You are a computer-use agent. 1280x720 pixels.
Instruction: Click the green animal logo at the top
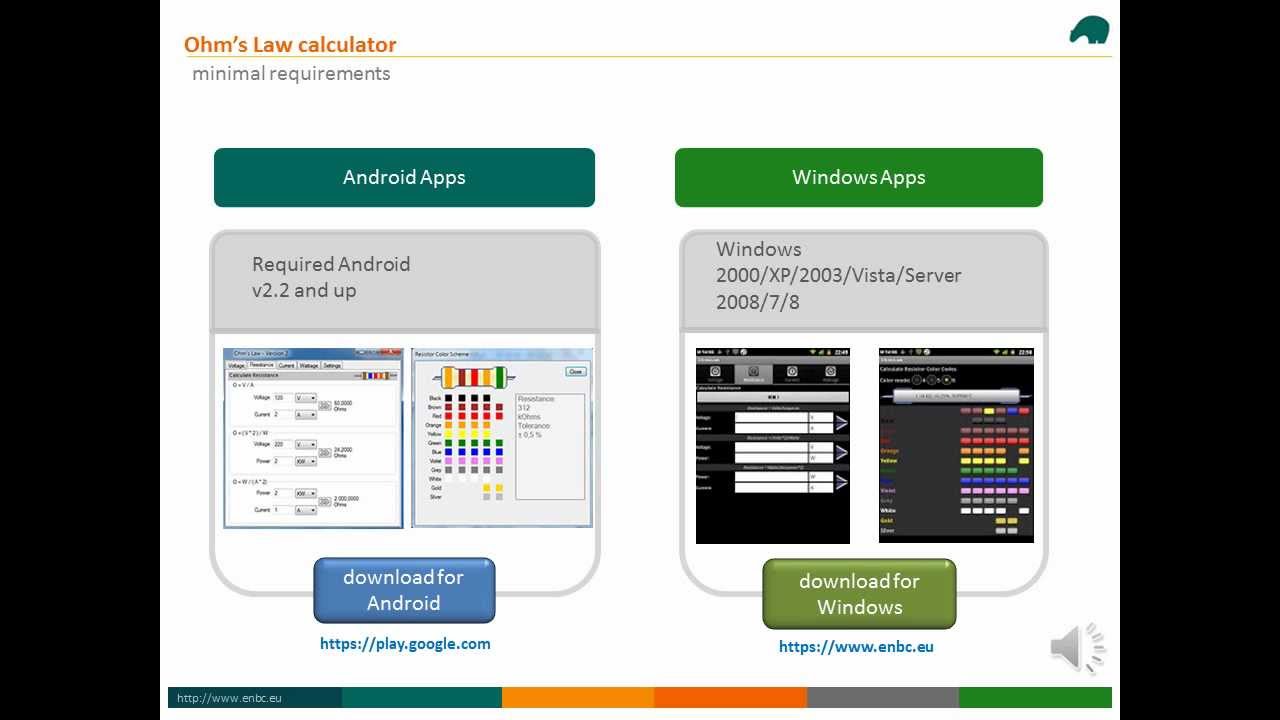(1089, 29)
